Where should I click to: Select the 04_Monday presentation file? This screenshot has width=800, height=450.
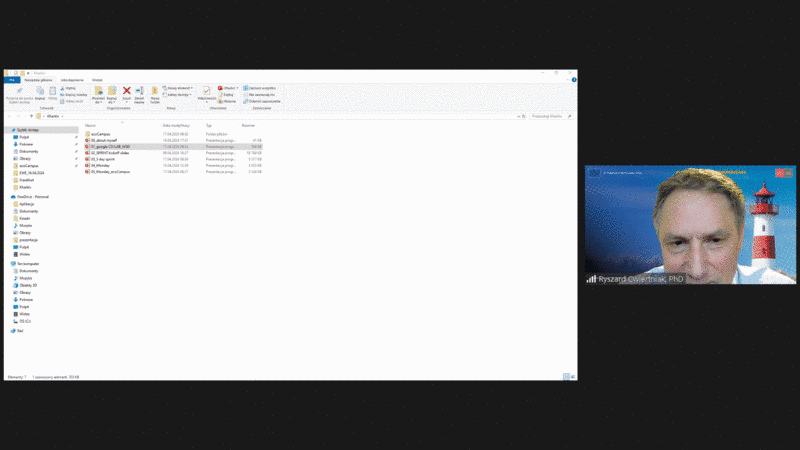(x=100, y=165)
